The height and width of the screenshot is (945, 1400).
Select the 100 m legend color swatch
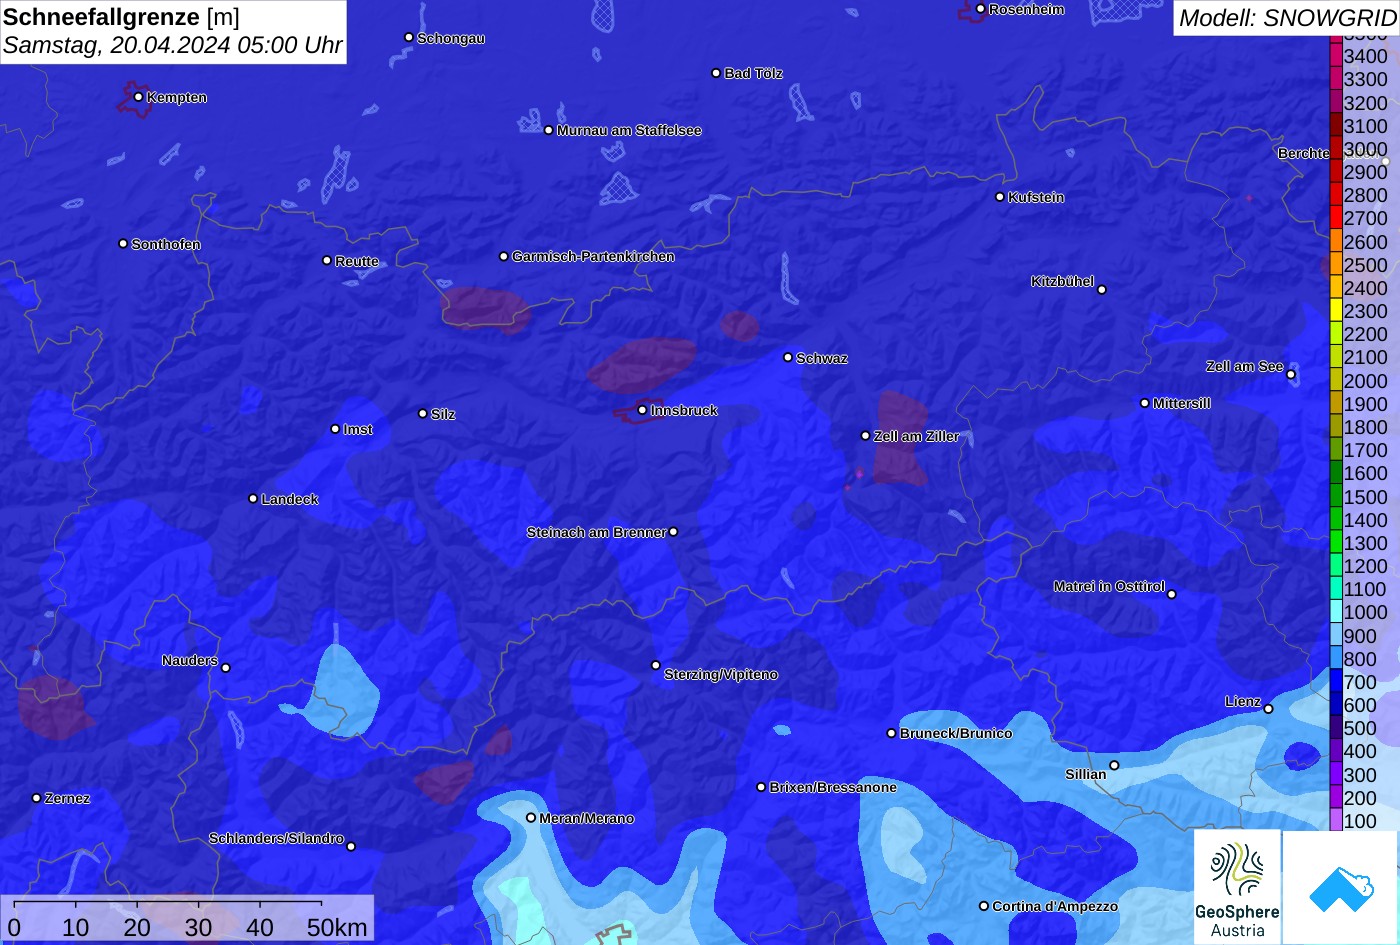point(1335,821)
